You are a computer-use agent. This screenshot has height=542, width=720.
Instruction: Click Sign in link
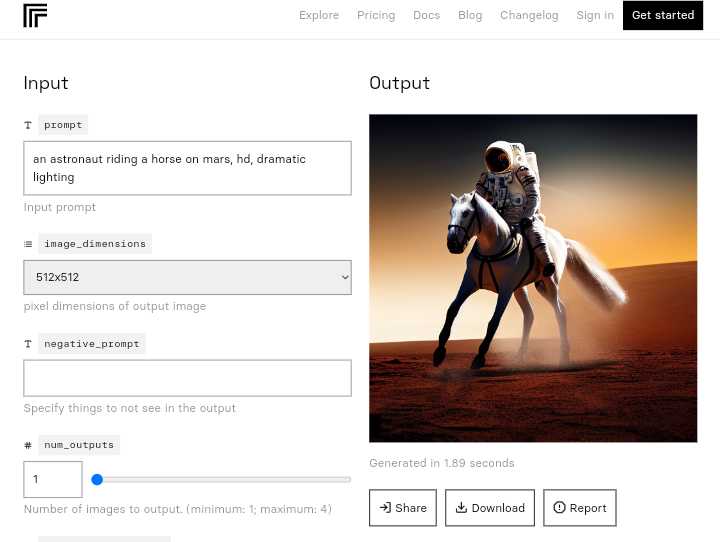point(595,15)
